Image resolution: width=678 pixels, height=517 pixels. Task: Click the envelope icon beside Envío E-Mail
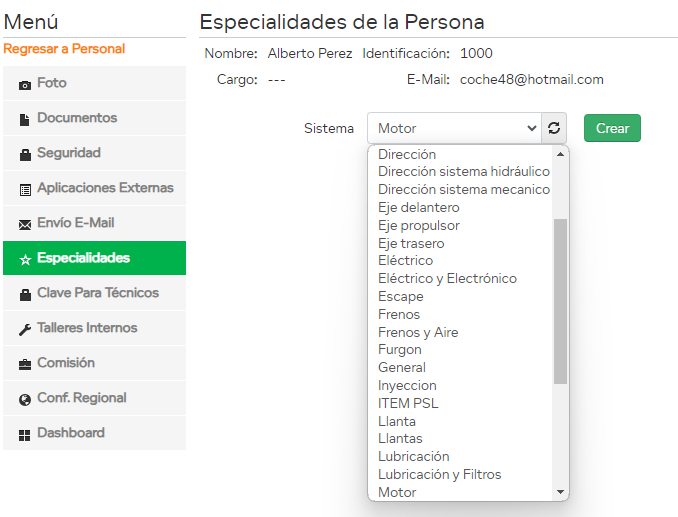pyautogui.click(x=25, y=224)
